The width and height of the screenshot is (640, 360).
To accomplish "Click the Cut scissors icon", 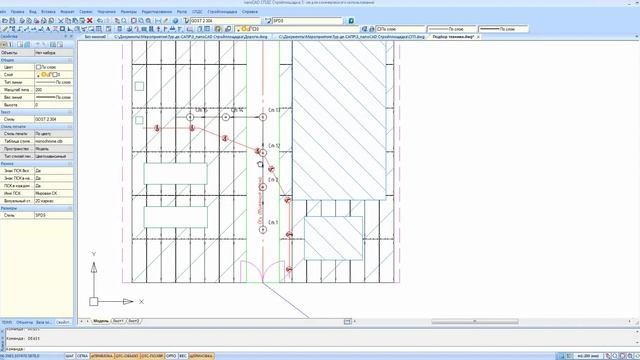I will point(61,20).
